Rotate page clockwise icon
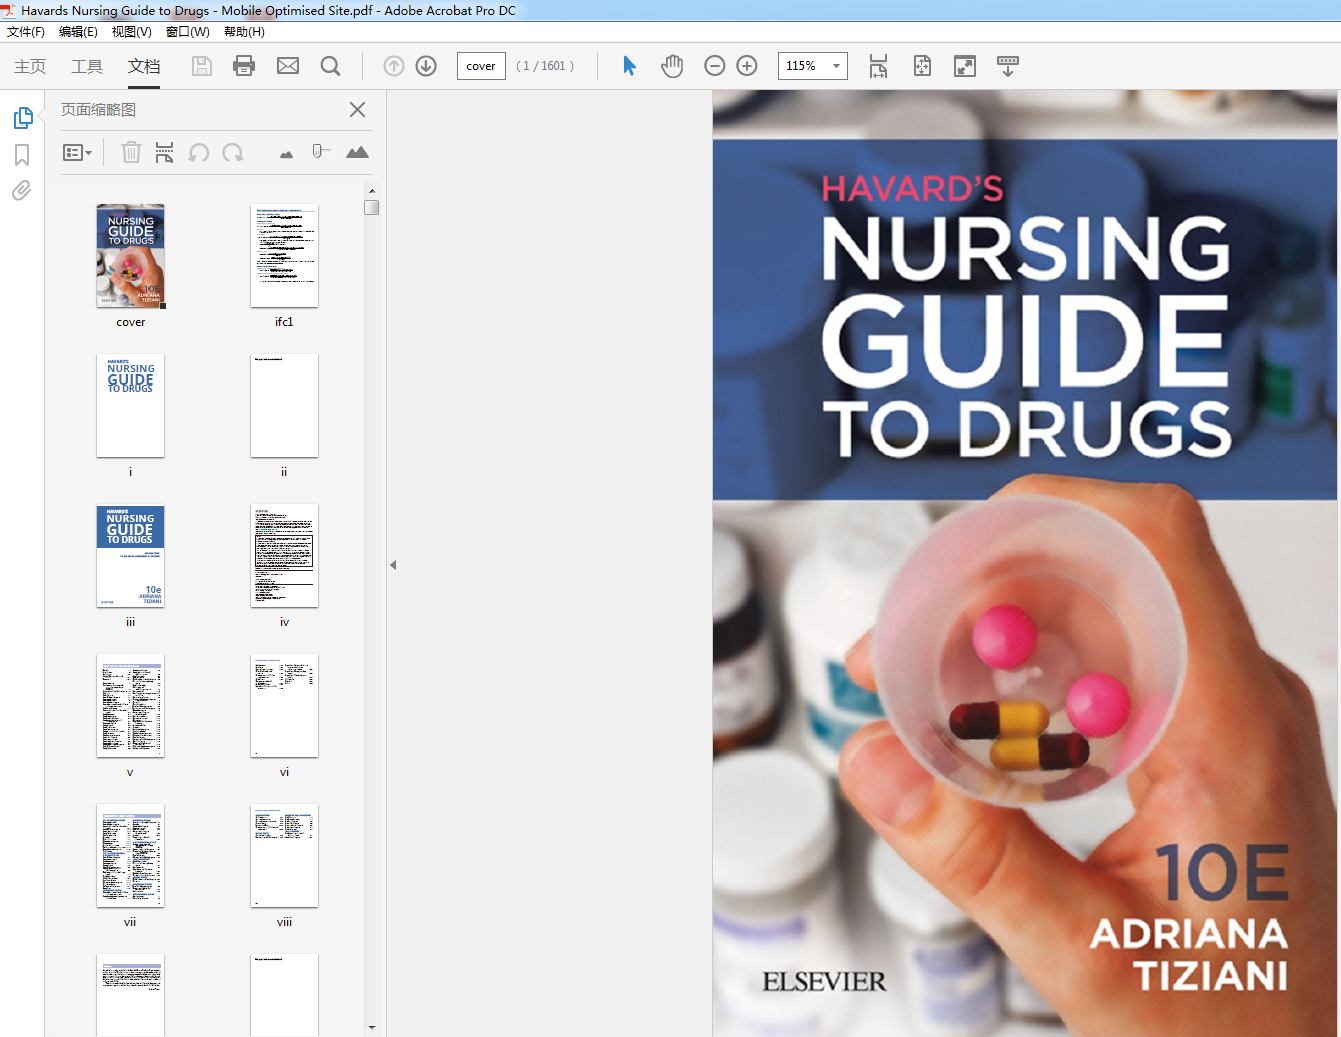Screen dimensions: 1341x1037 point(233,152)
